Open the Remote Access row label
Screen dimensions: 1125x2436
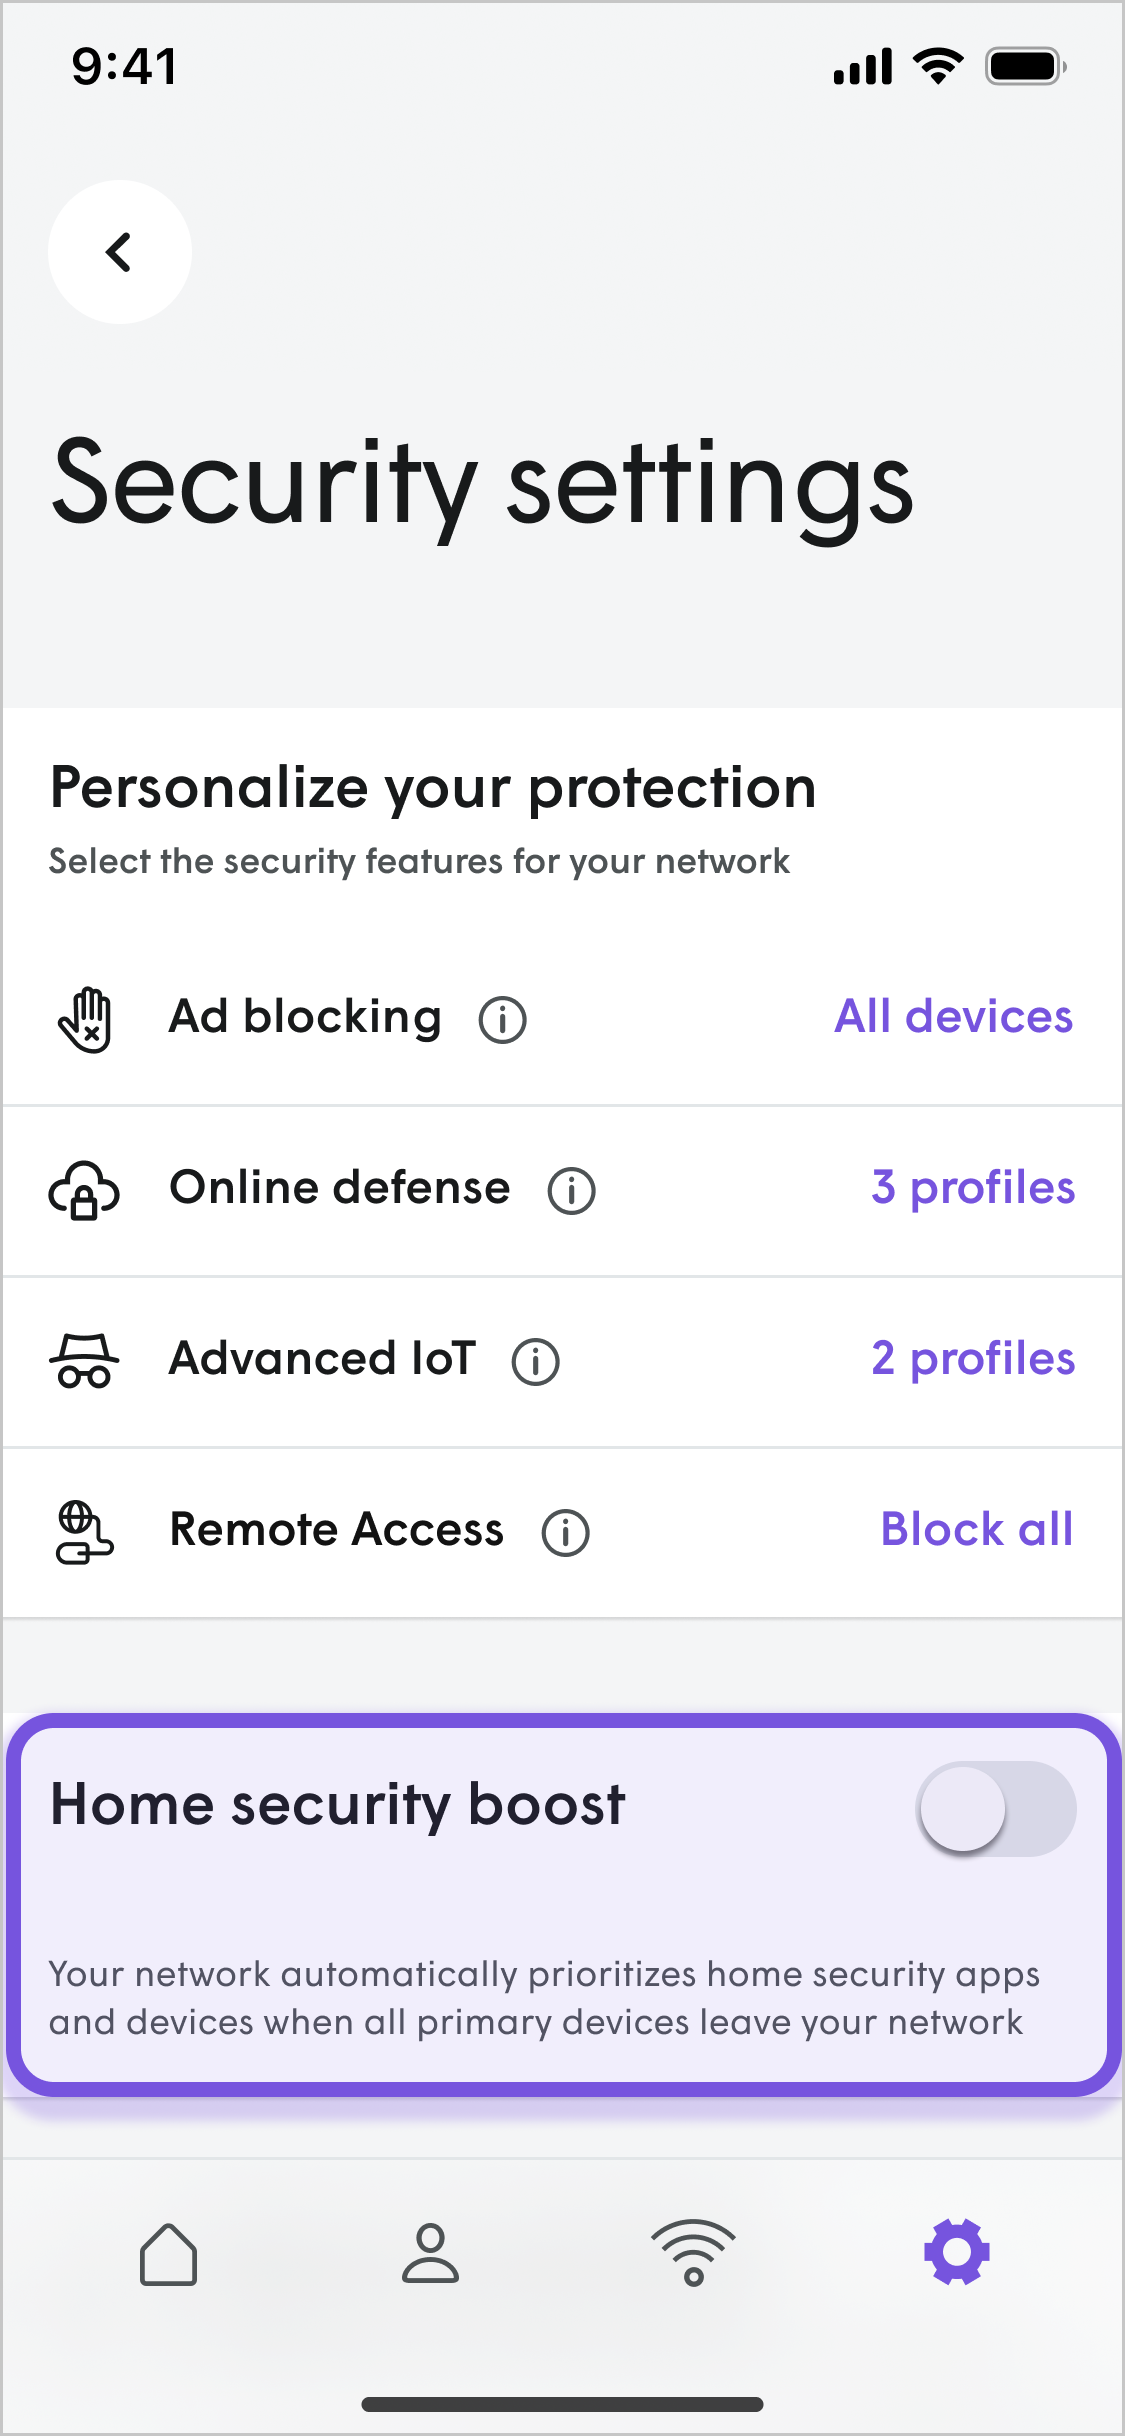[337, 1530]
